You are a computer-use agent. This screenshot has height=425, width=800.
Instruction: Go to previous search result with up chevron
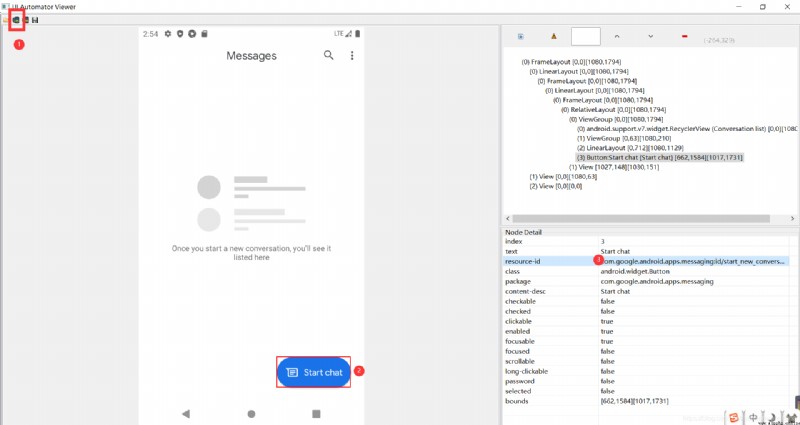point(617,36)
